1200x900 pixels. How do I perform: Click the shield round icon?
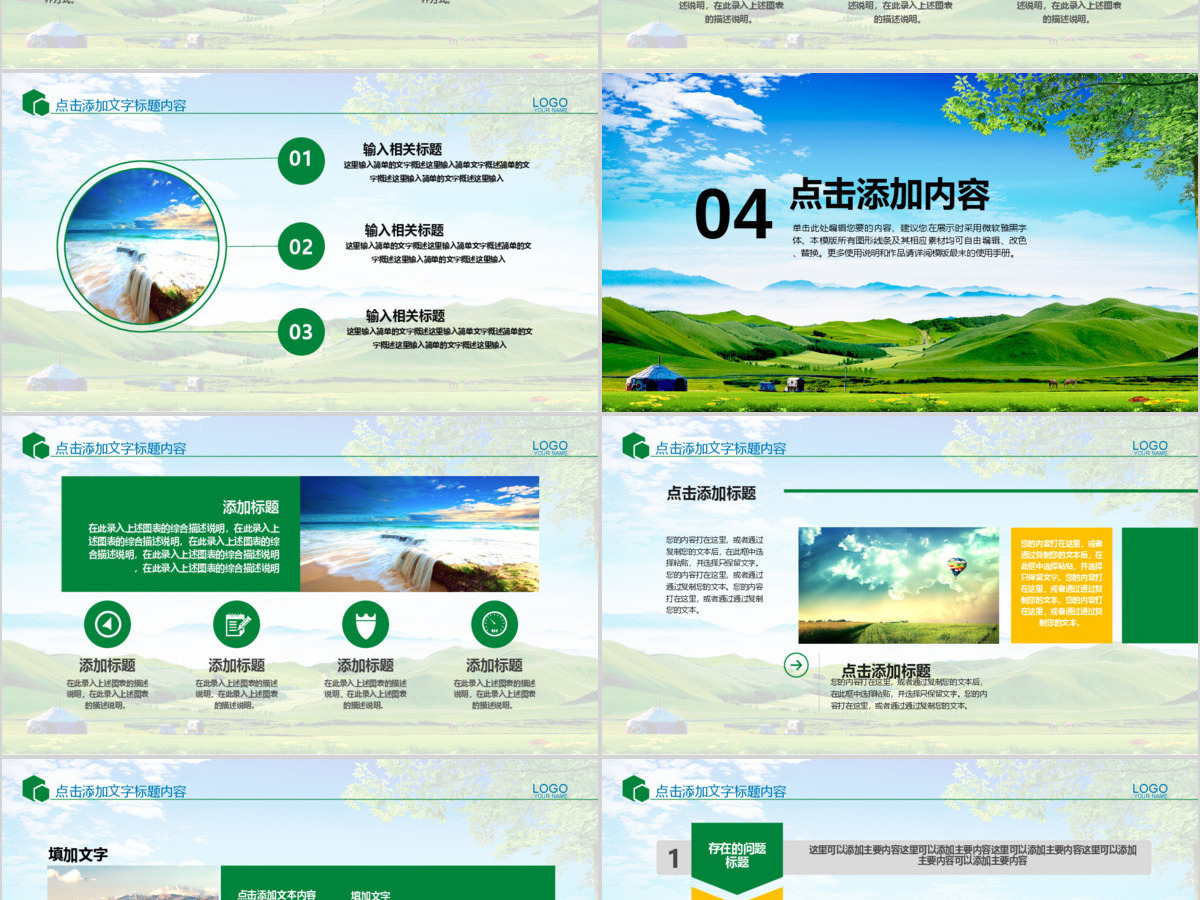click(366, 625)
